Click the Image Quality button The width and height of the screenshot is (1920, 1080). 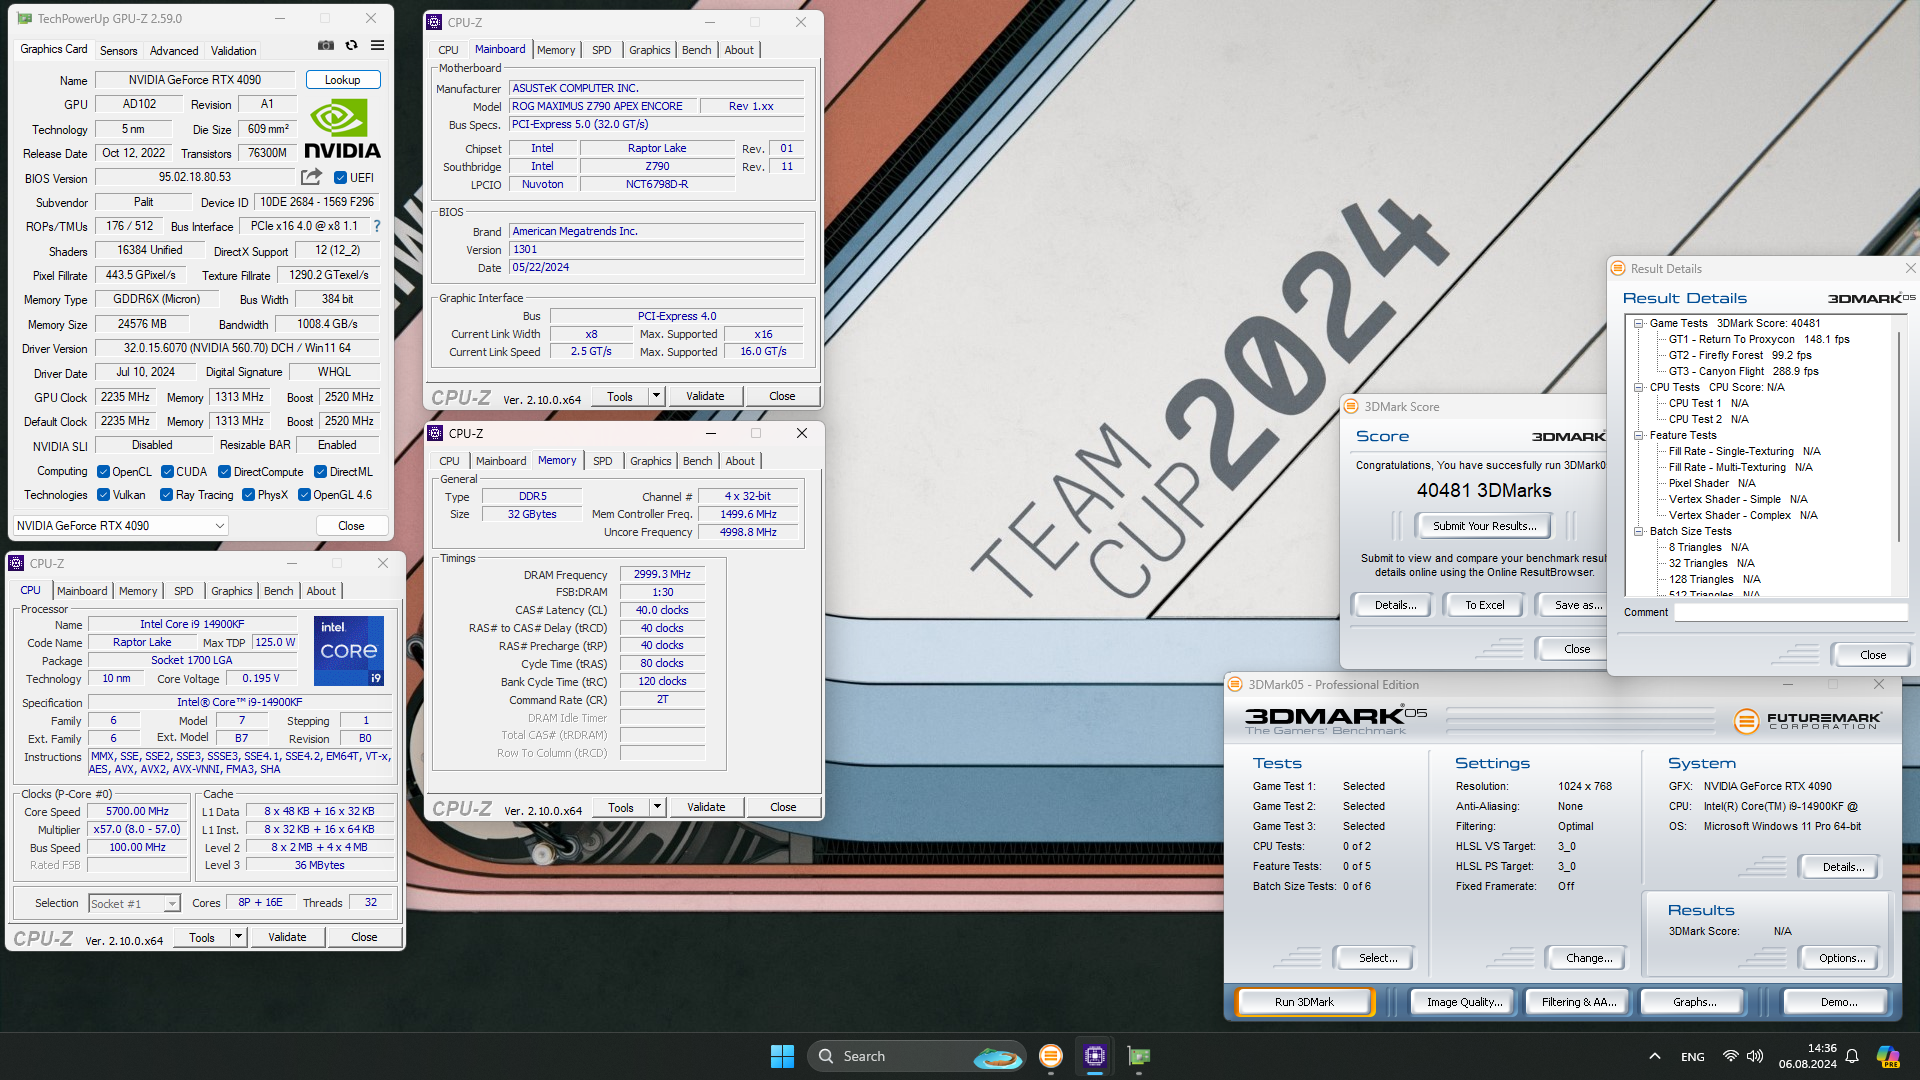tap(1464, 1002)
